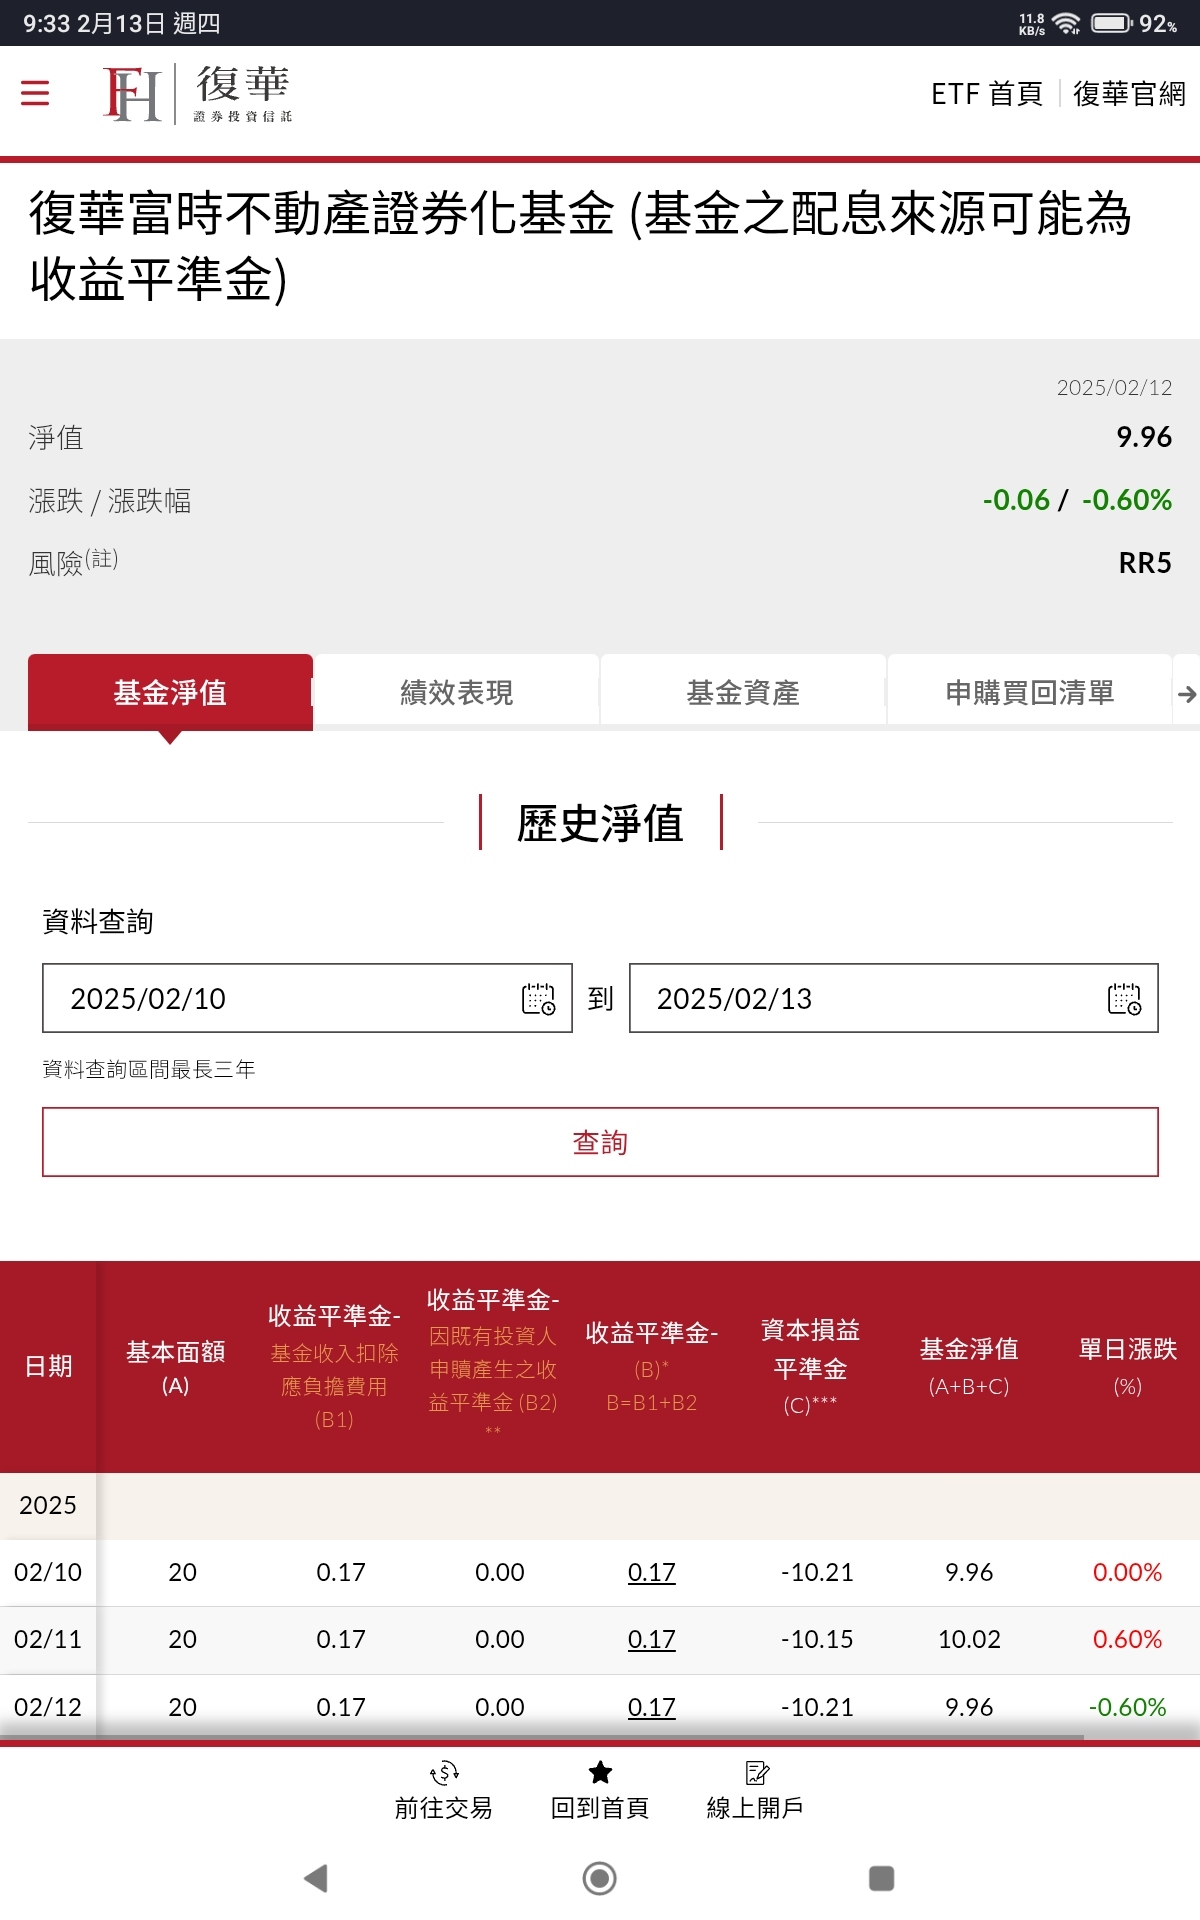1200x1920 pixels.
Task: Tap the Wi-Fi status icon
Action: (1067, 23)
